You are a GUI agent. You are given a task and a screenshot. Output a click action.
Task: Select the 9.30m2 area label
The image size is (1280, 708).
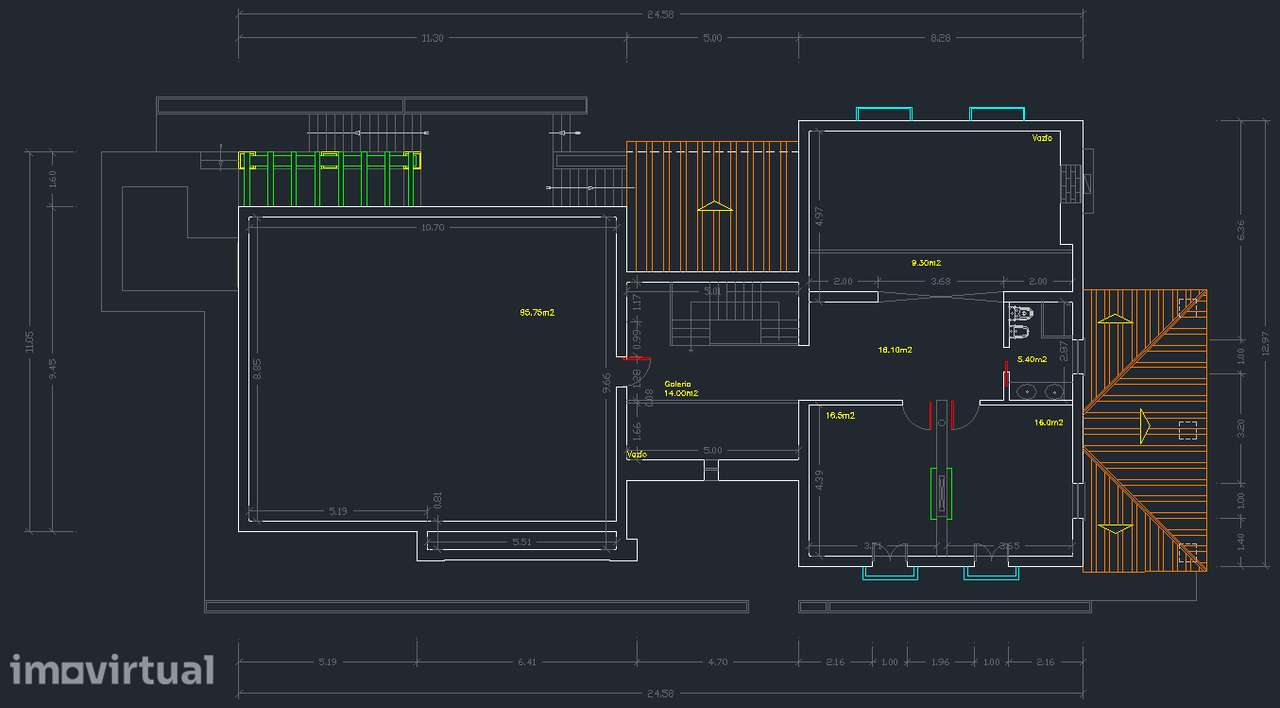[926, 262]
